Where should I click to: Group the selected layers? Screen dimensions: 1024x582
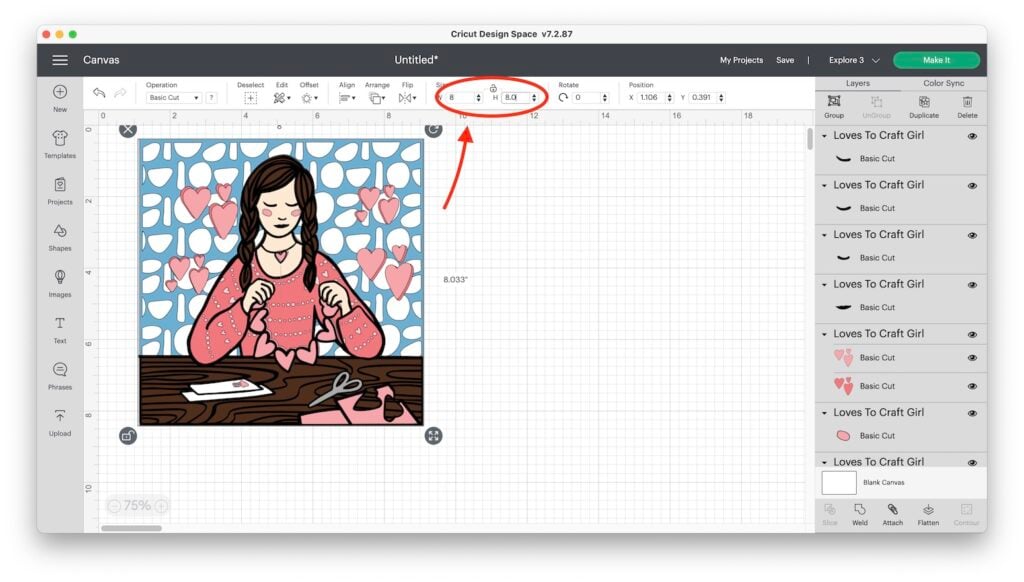point(834,106)
